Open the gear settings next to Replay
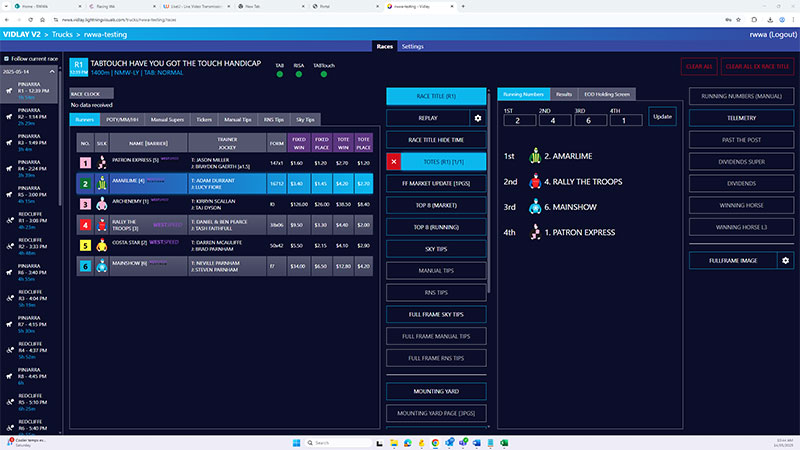Image resolution: width=800 pixels, height=450 pixels. 477,118
